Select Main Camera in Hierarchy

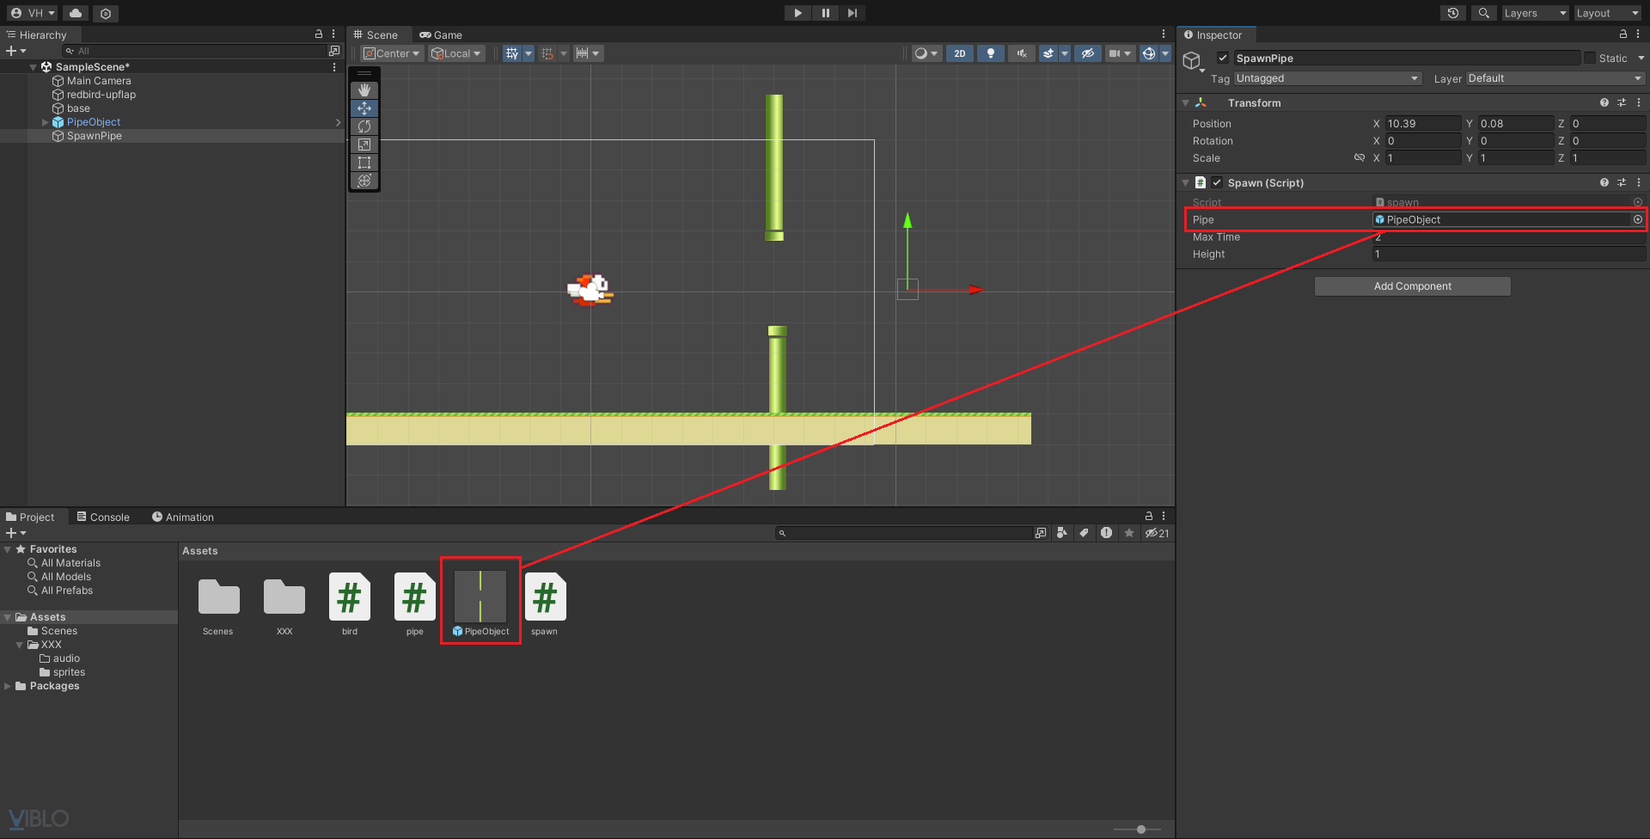tap(98, 81)
